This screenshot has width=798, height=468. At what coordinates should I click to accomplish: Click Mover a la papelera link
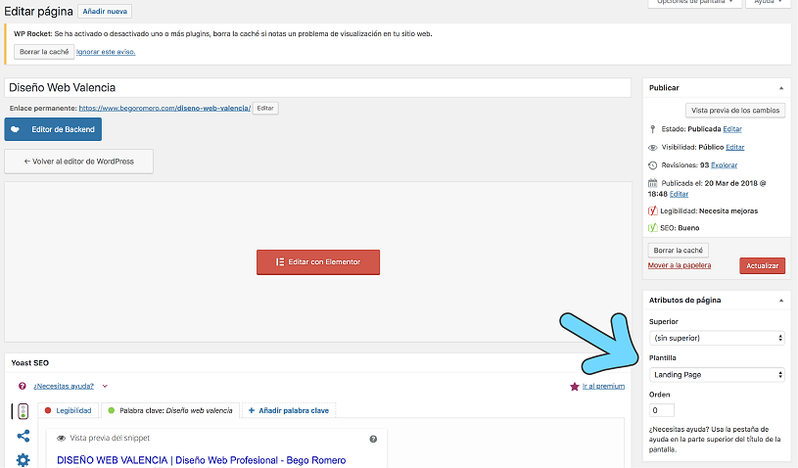click(x=679, y=266)
